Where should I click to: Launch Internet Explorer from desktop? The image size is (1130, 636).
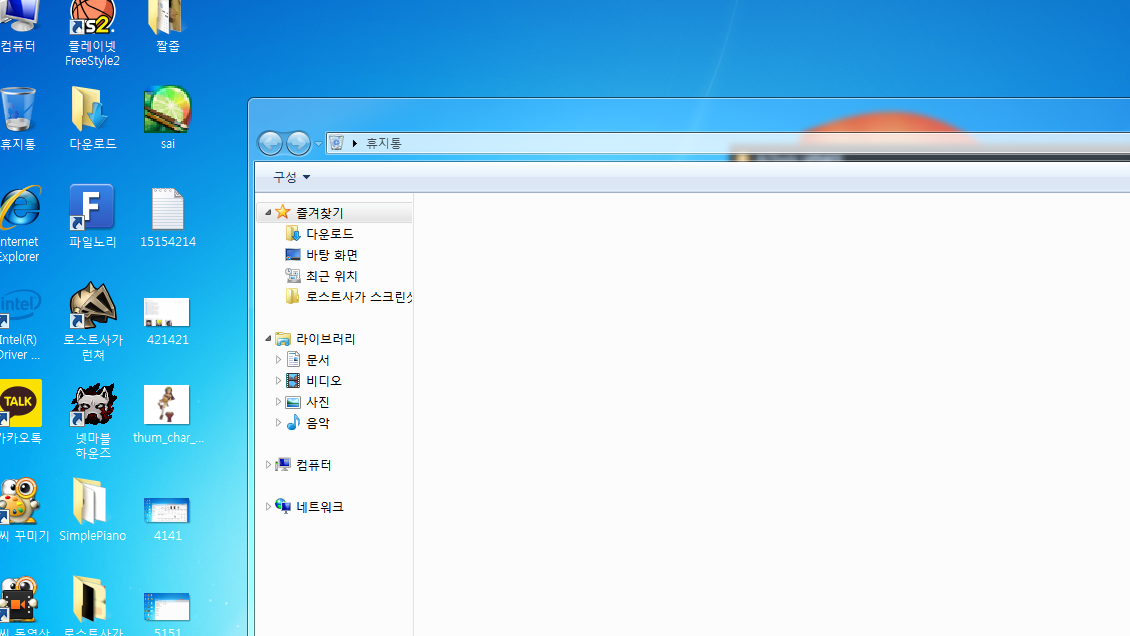coord(19,224)
